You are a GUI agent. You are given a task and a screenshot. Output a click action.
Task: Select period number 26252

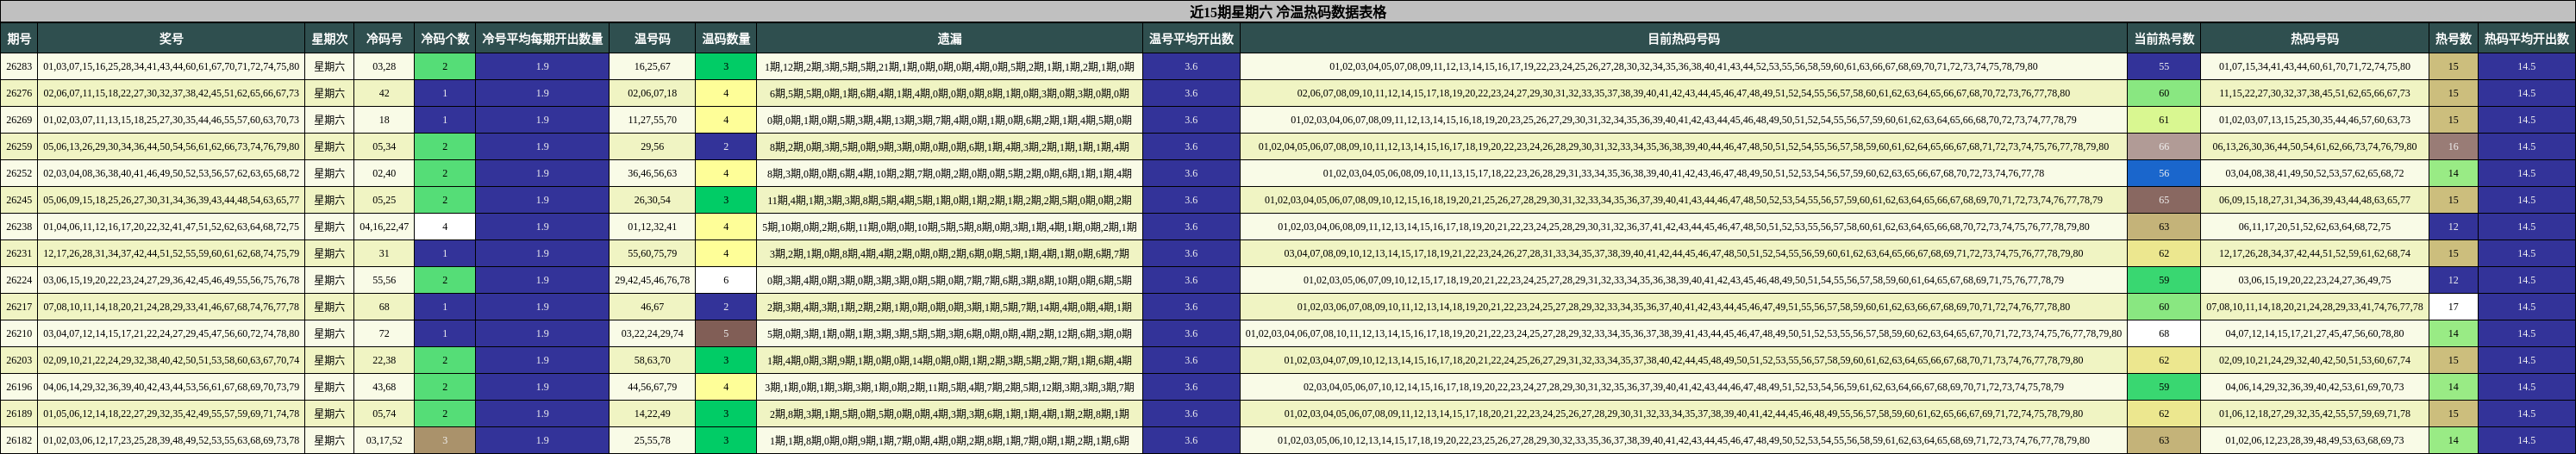[19, 173]
